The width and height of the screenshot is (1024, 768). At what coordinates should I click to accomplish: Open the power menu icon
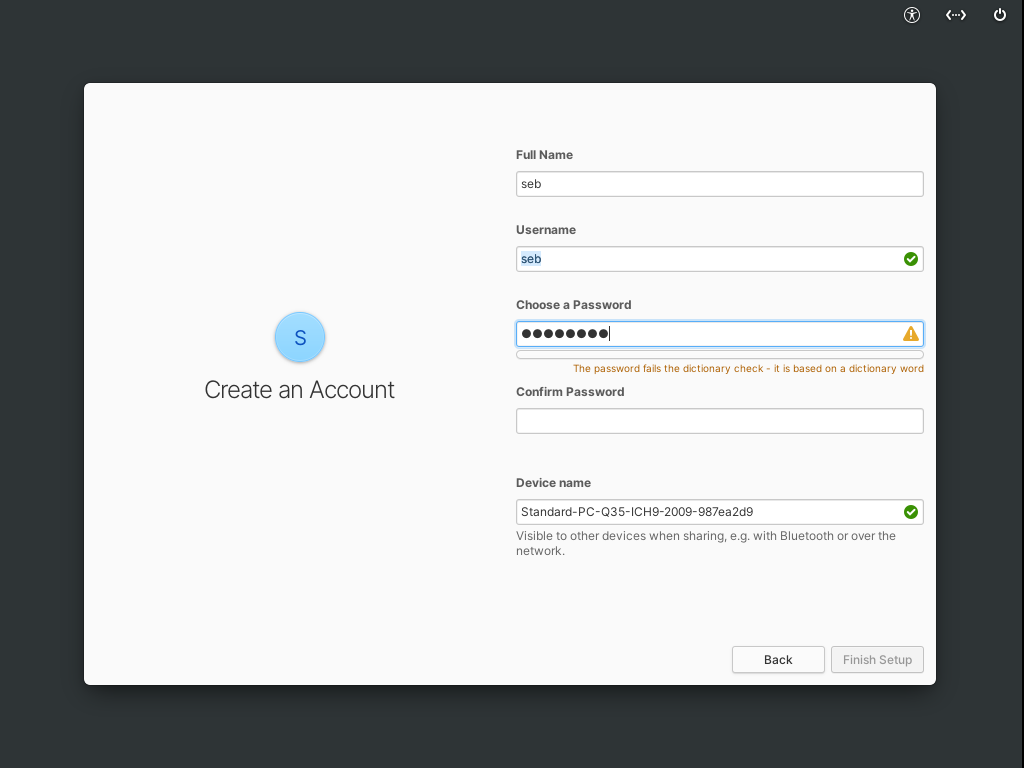999,15
